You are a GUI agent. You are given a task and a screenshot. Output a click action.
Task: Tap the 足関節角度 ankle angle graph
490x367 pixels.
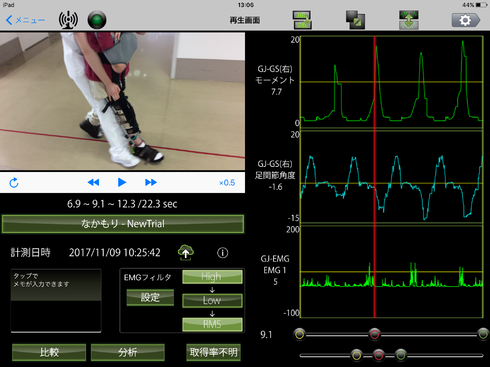coord(391,176)
